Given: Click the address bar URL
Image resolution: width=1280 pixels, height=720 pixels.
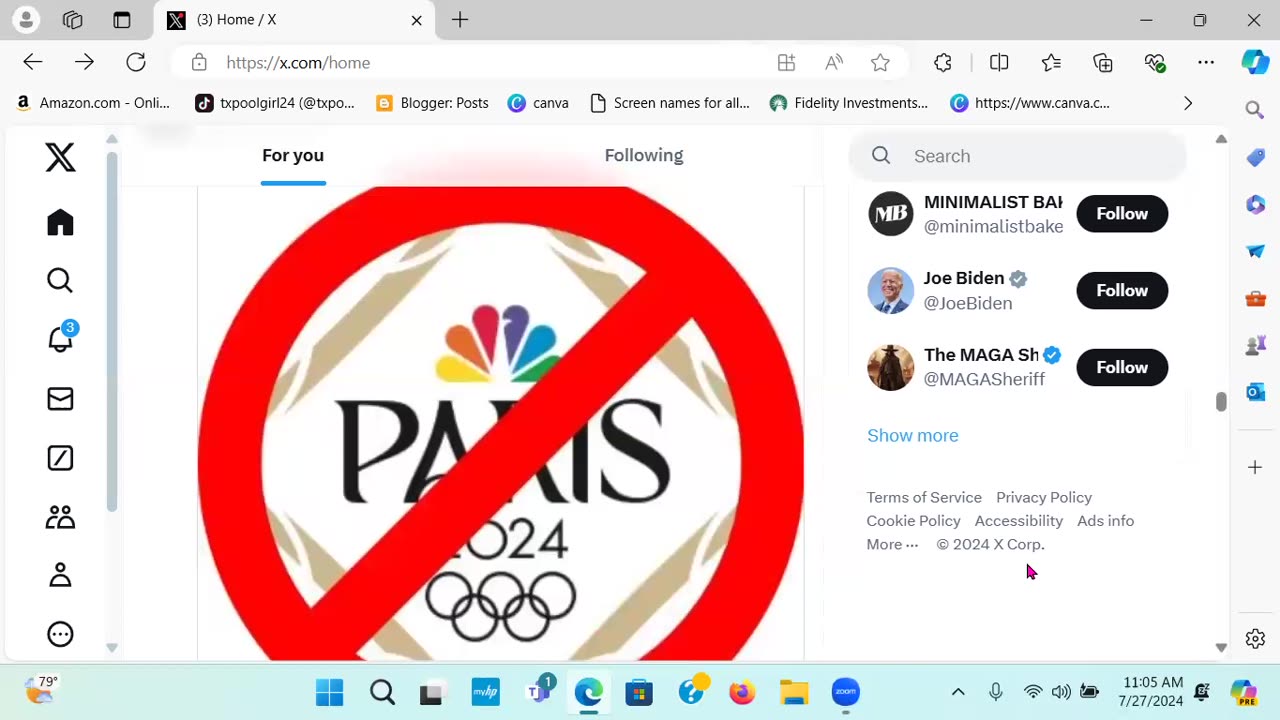Looking at the screenshot, I should click(298, 63).
